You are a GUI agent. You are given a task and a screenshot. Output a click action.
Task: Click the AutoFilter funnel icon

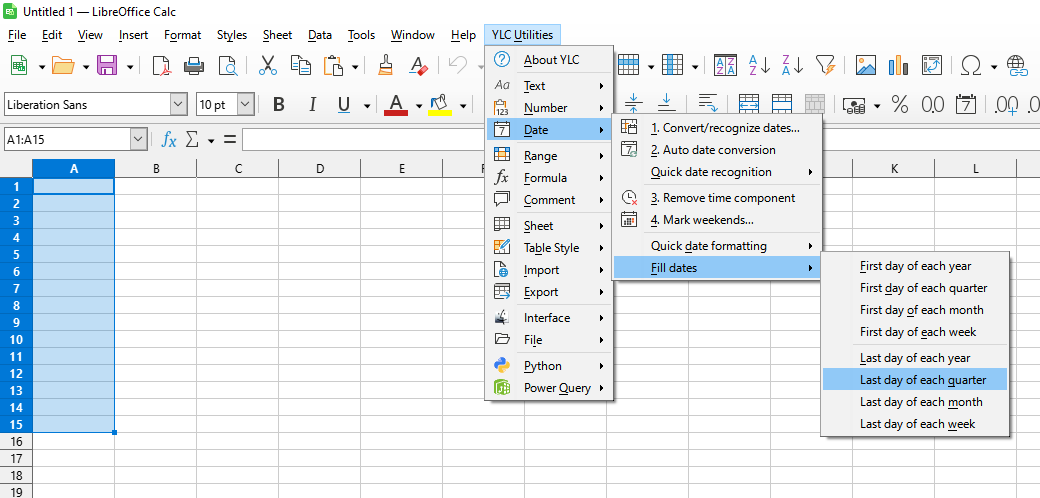coord(824,66)
